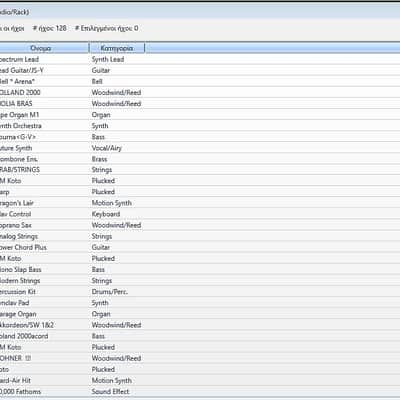Select the Dragon's Lair row
This screenshot has height=400, width=400.
click(x=200, y=203)
